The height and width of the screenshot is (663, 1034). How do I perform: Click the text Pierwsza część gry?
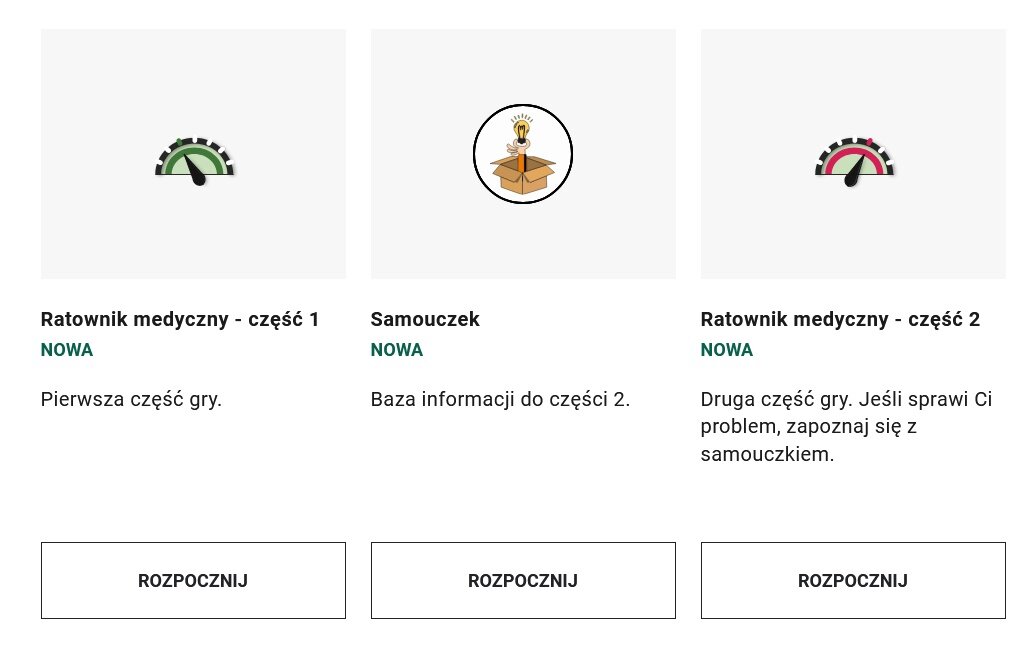point(130,399)
